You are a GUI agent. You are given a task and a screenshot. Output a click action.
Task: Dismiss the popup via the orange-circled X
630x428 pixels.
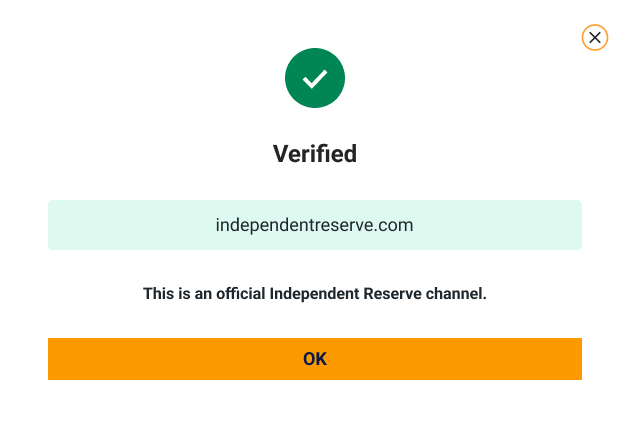(595, 38)
